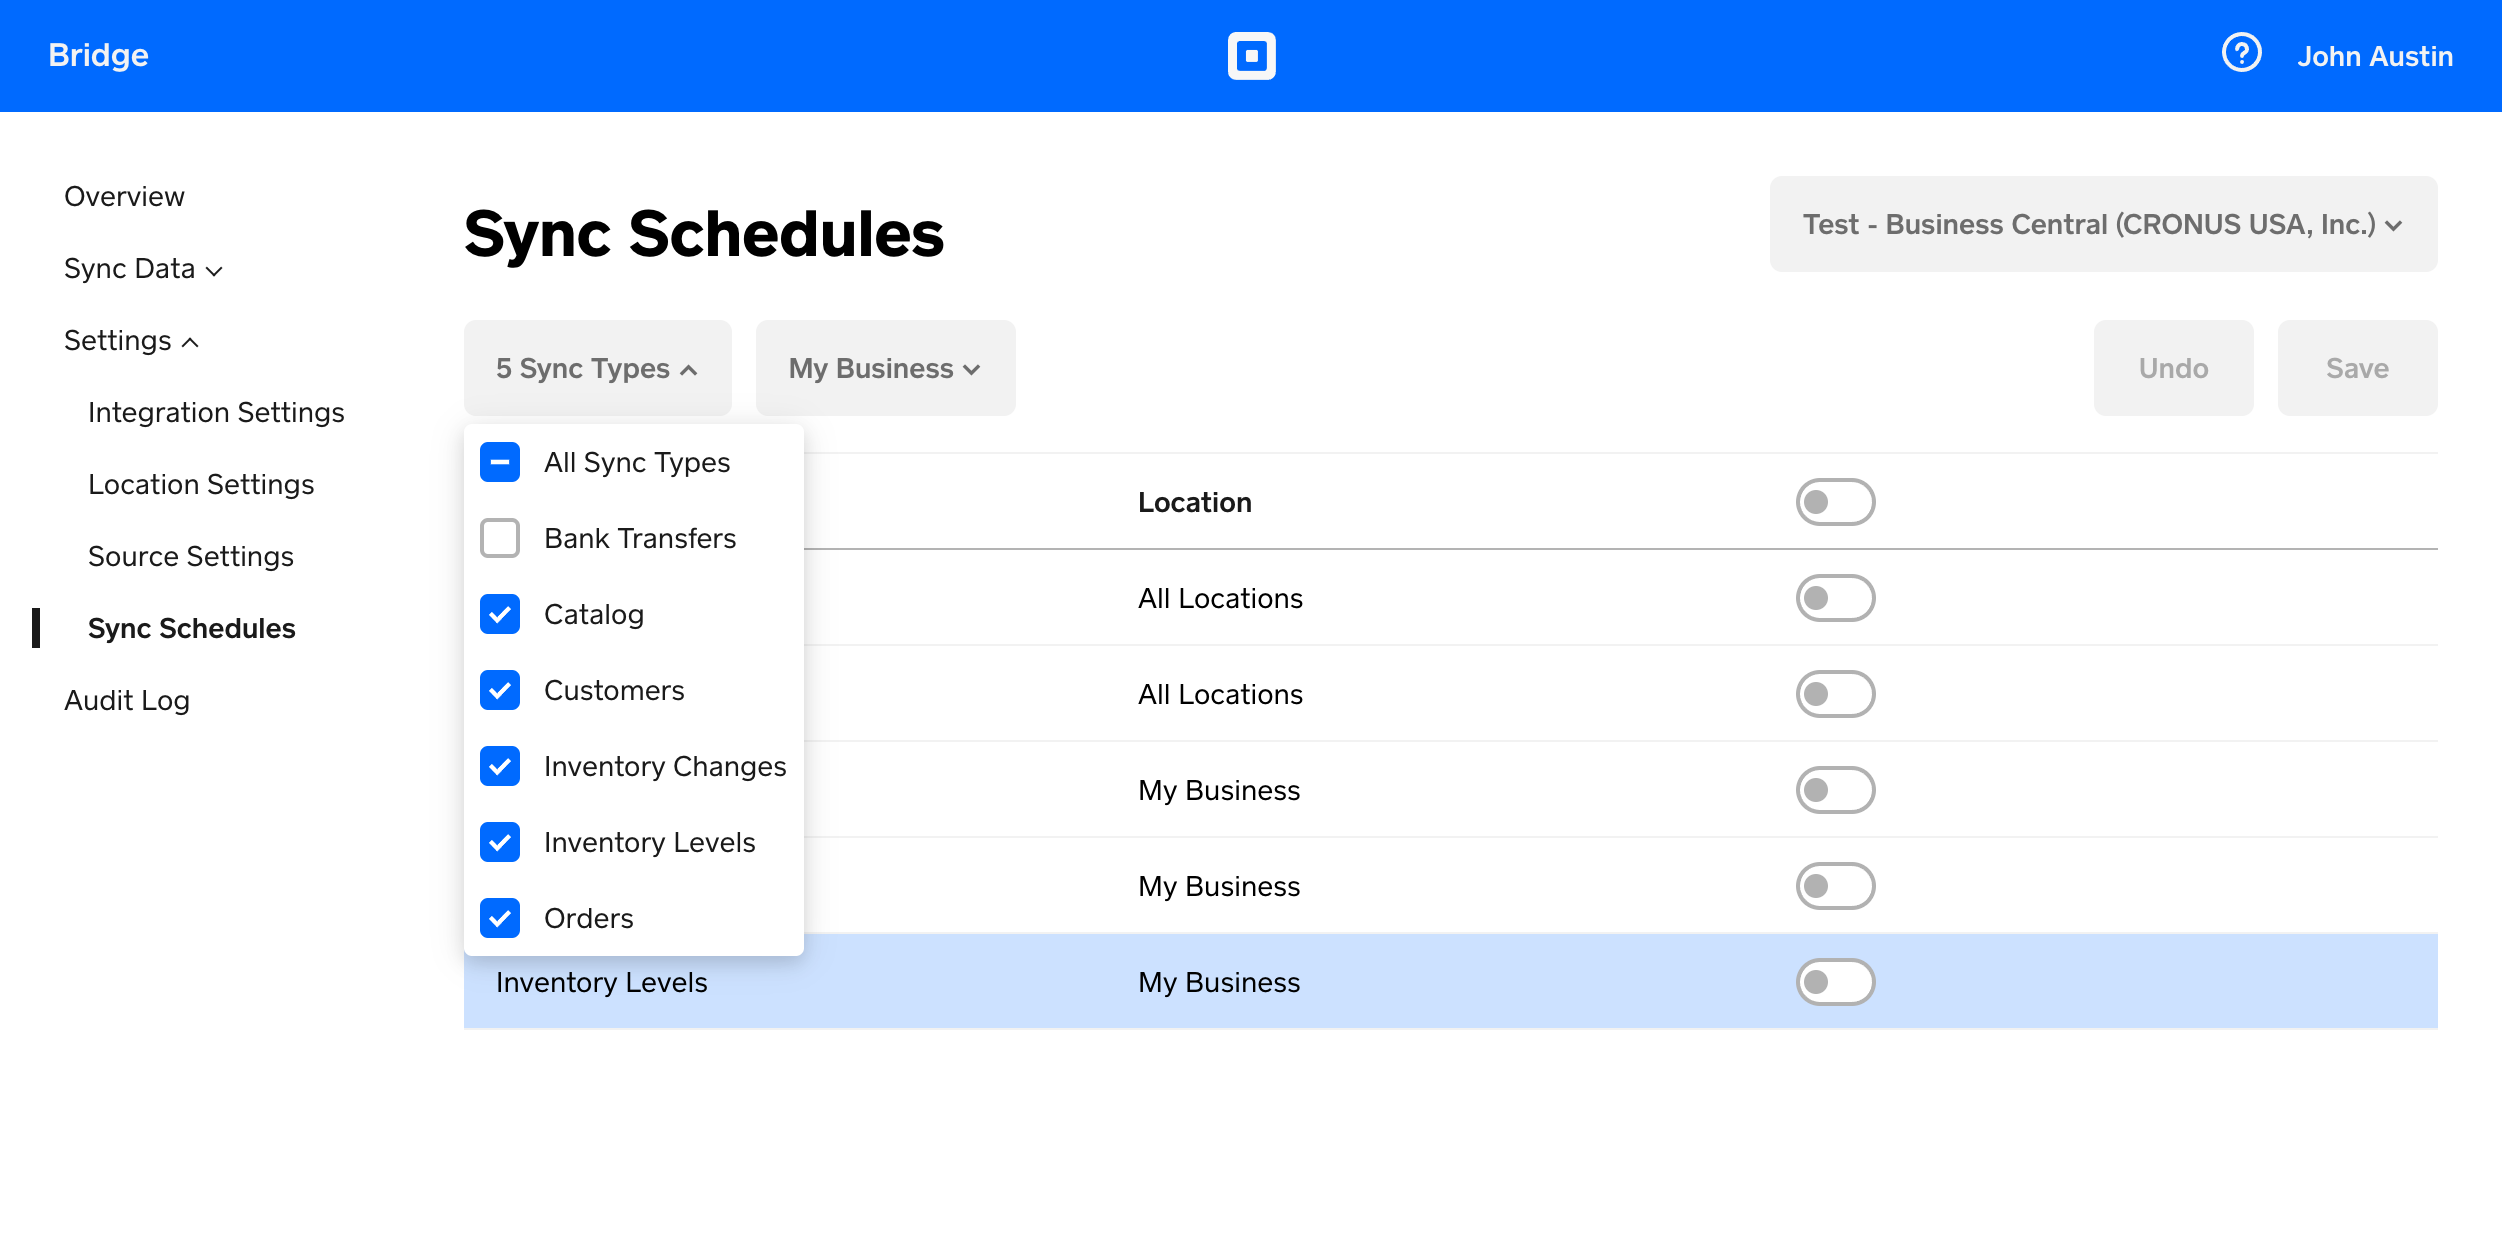Screen dimensions: 2502x1238
Task: Uncheck the Inventory Changes checkbox
Action: pyautogui.click(x=500, y=766)
